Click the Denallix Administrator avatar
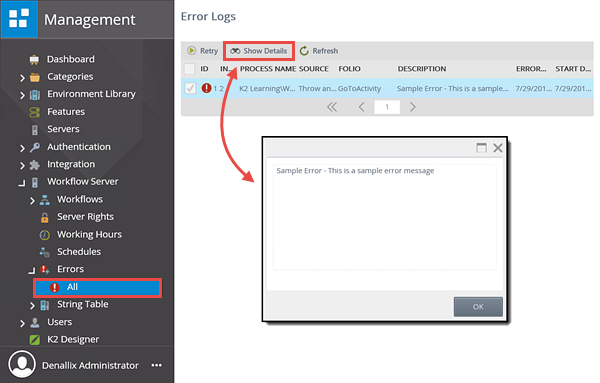The width and height of the screenshot is (600, 383). pyautogui.click(x=22, y=364)
